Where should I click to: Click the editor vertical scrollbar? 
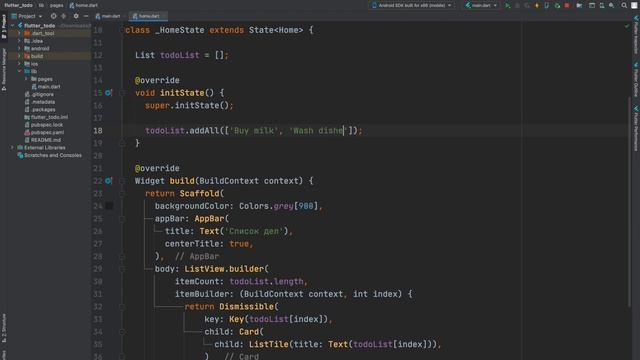[x=629, y=202]
